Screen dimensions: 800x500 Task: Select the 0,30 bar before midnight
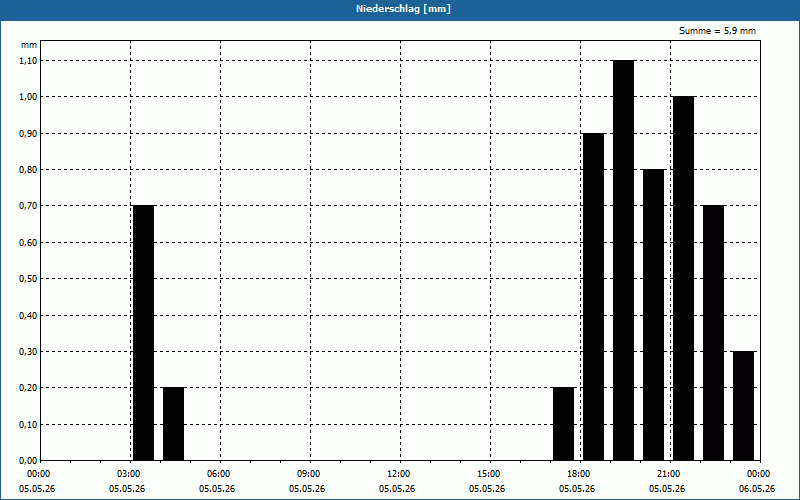[x=743, y=406]
